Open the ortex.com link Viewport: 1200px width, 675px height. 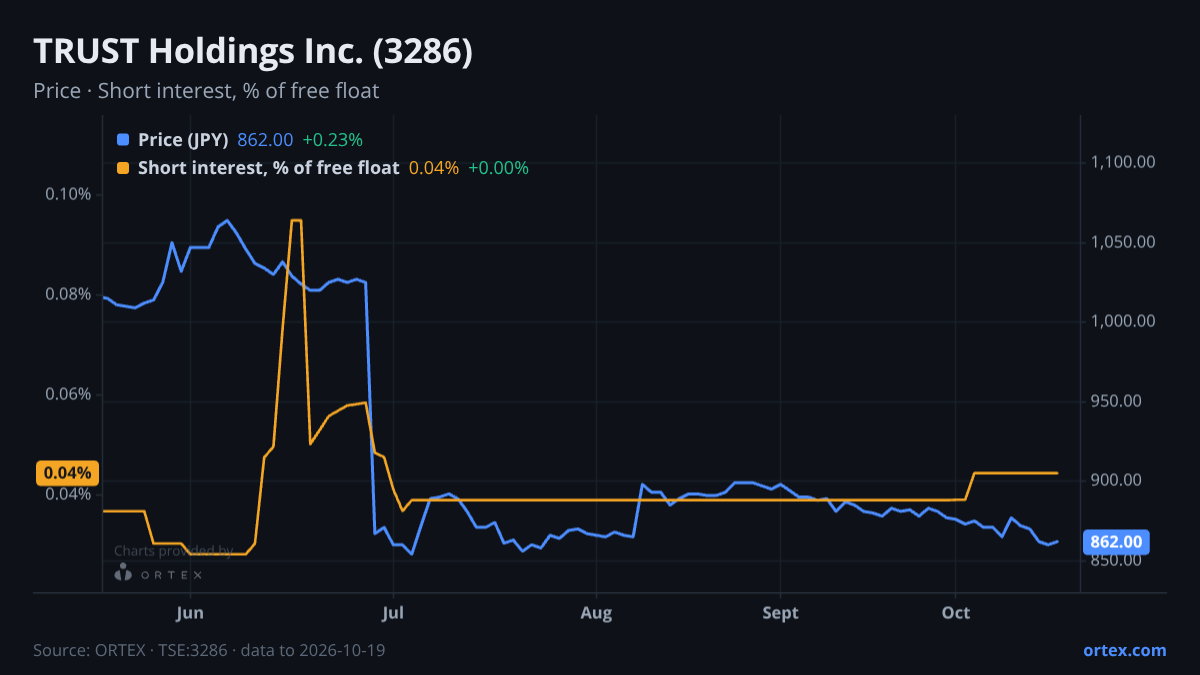pyautogui.click(x=1124, y=650)
